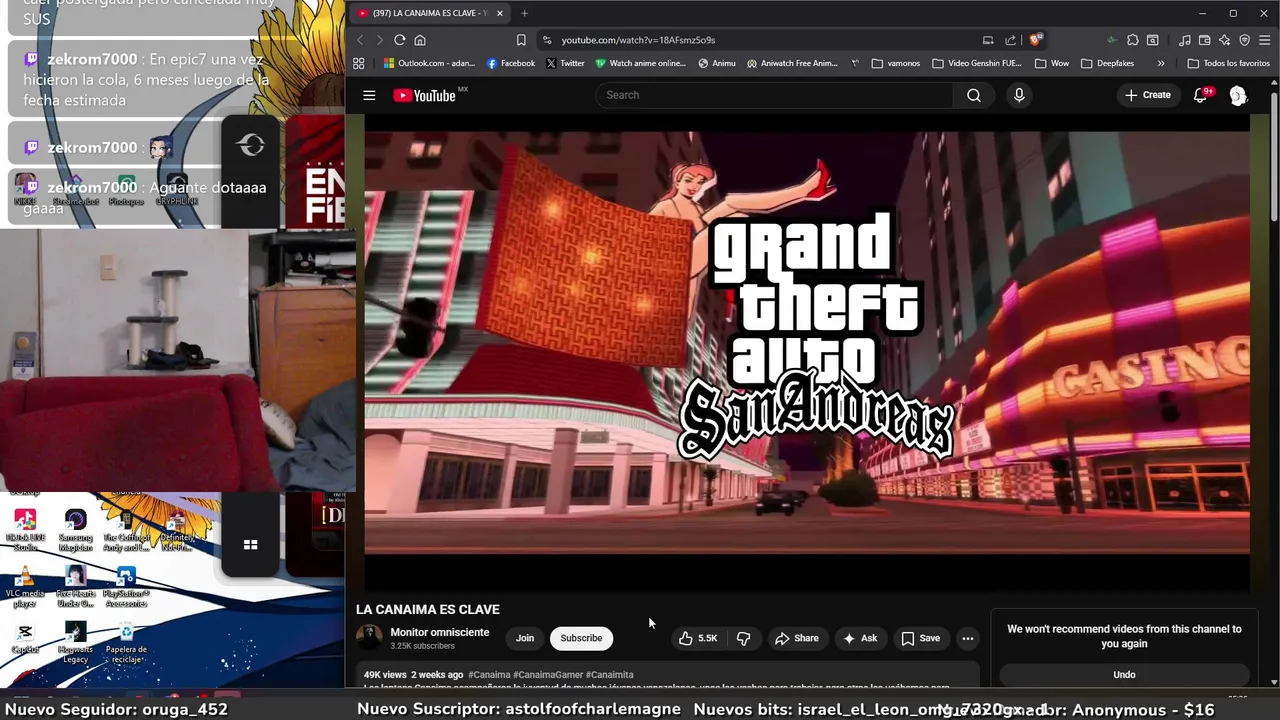Open the Brave playlist music note icon
1280x720 pixels.
1185,40
